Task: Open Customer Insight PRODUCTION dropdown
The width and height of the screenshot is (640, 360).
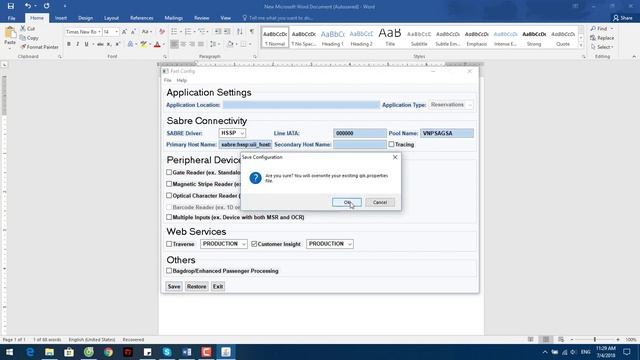Action: tap(330, 244)
